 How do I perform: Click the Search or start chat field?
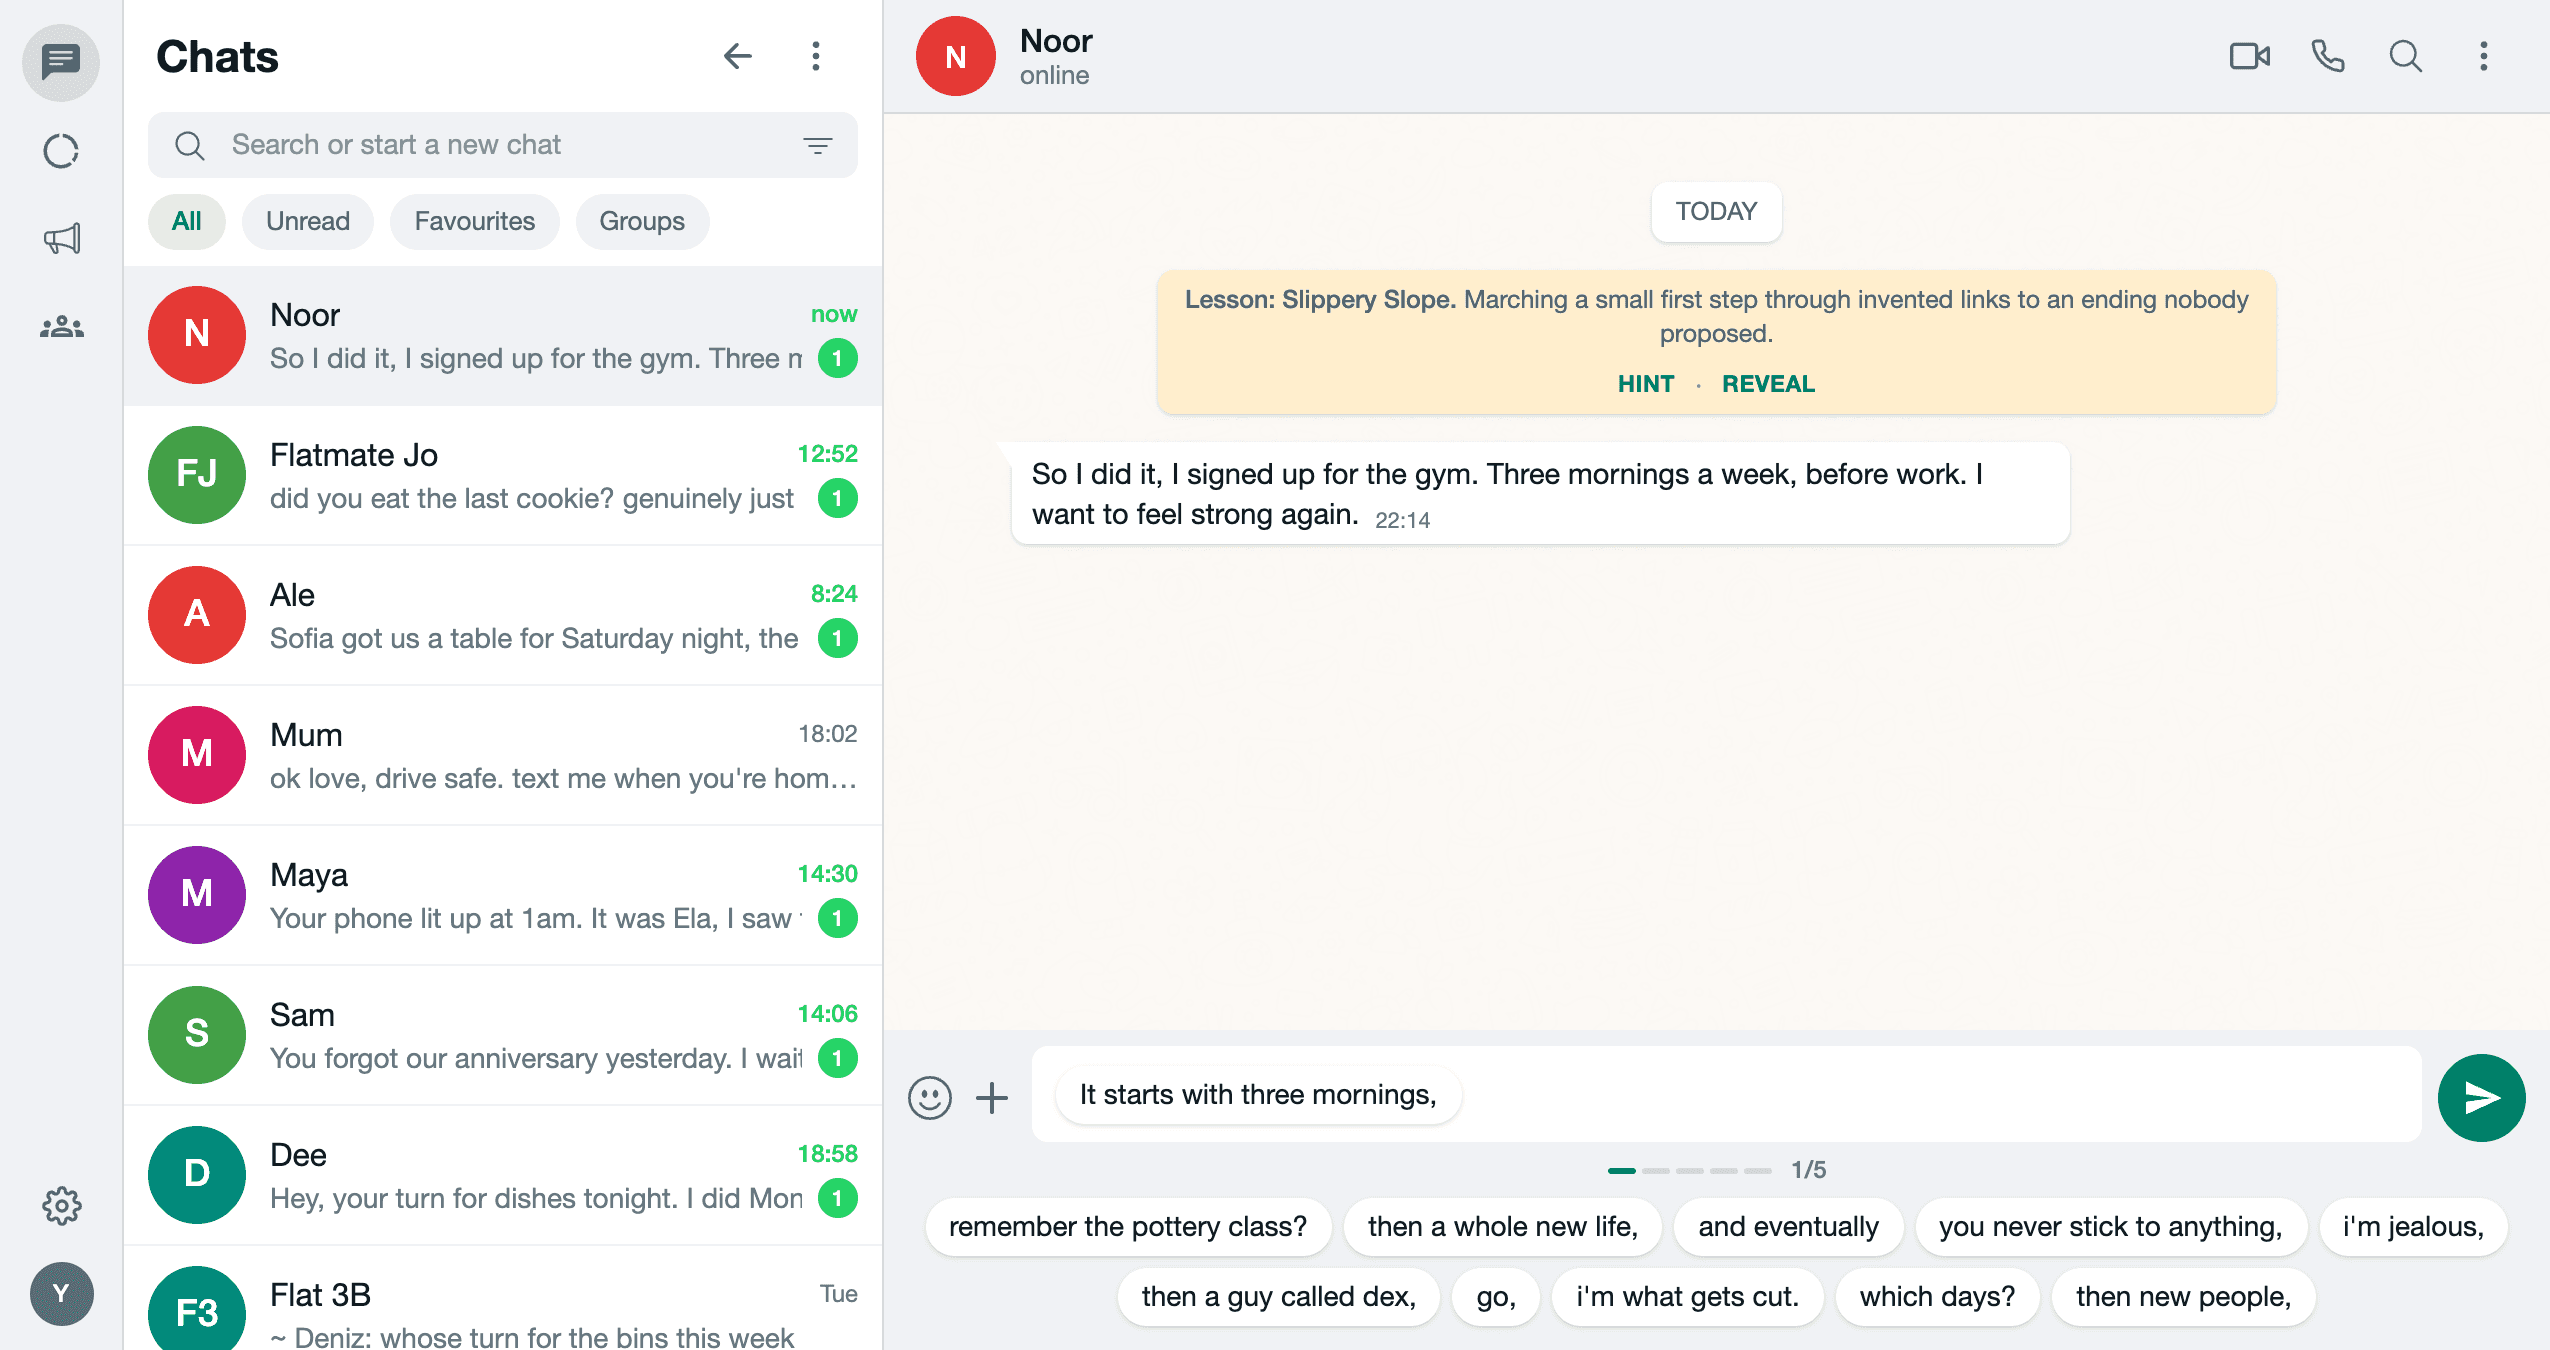(503, 145)
